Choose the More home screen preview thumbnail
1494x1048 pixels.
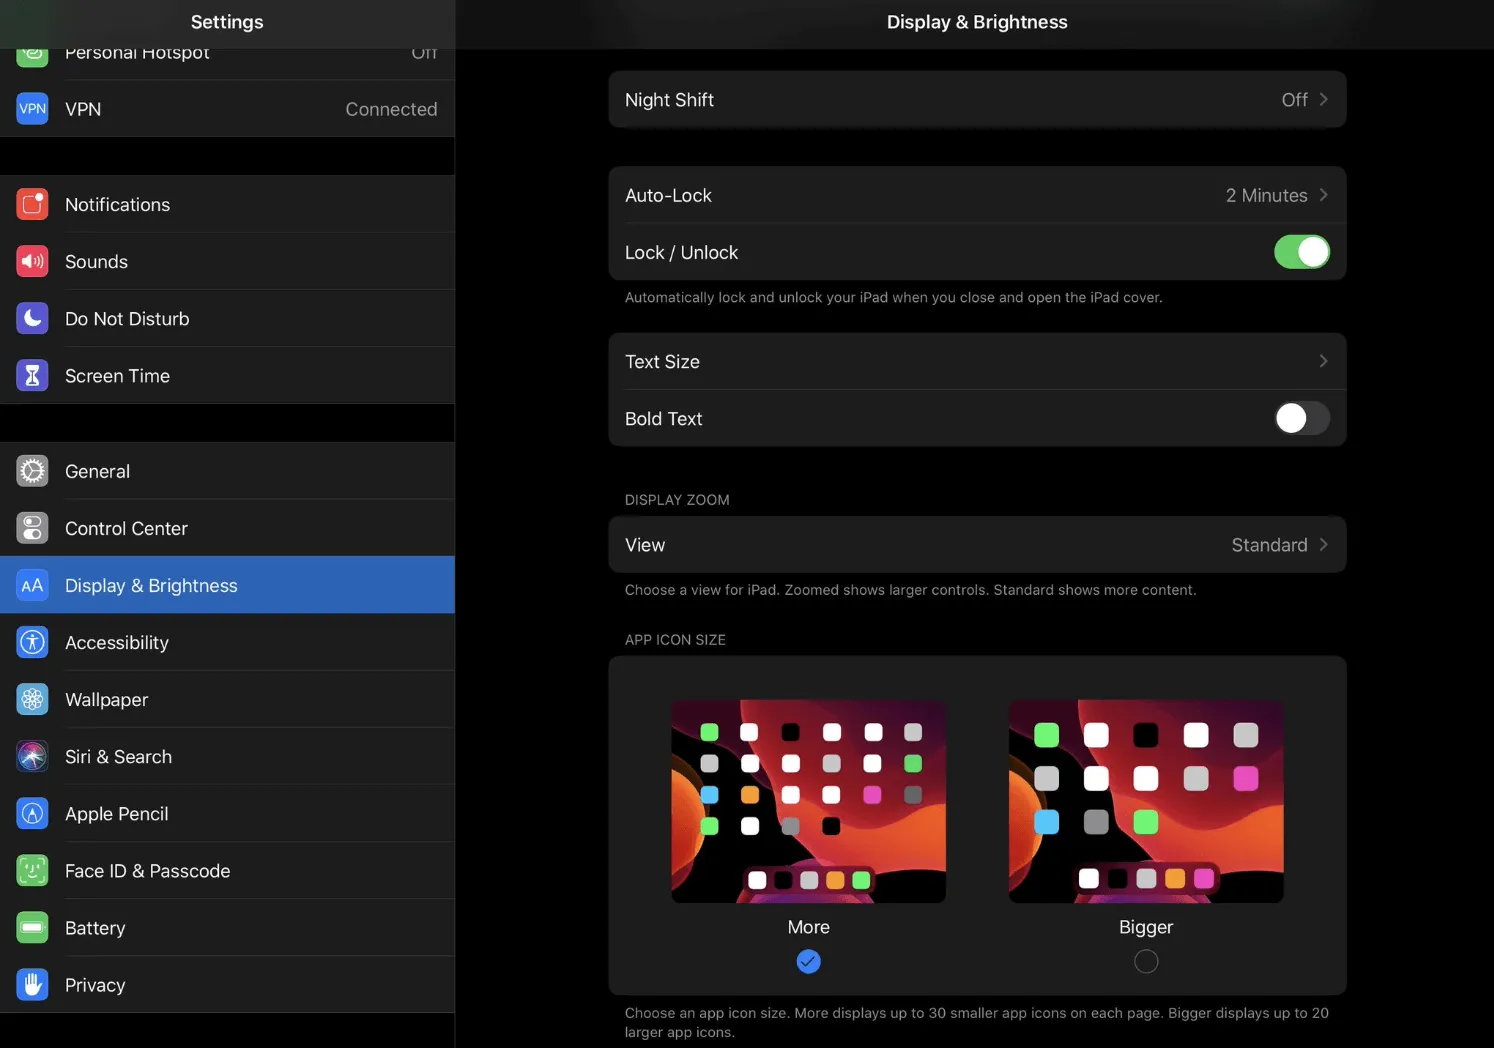pos(808,801)
